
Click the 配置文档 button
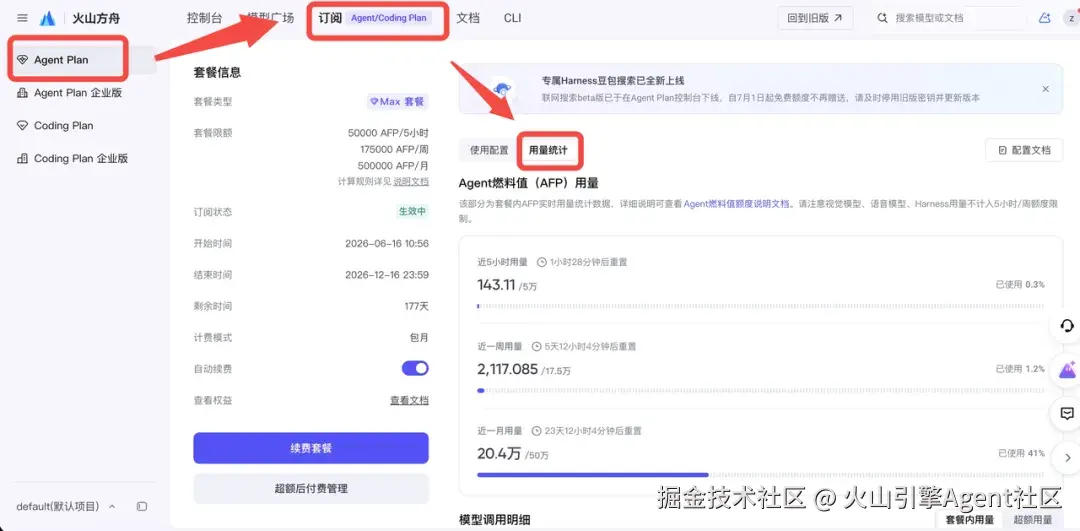[1024, 150]
